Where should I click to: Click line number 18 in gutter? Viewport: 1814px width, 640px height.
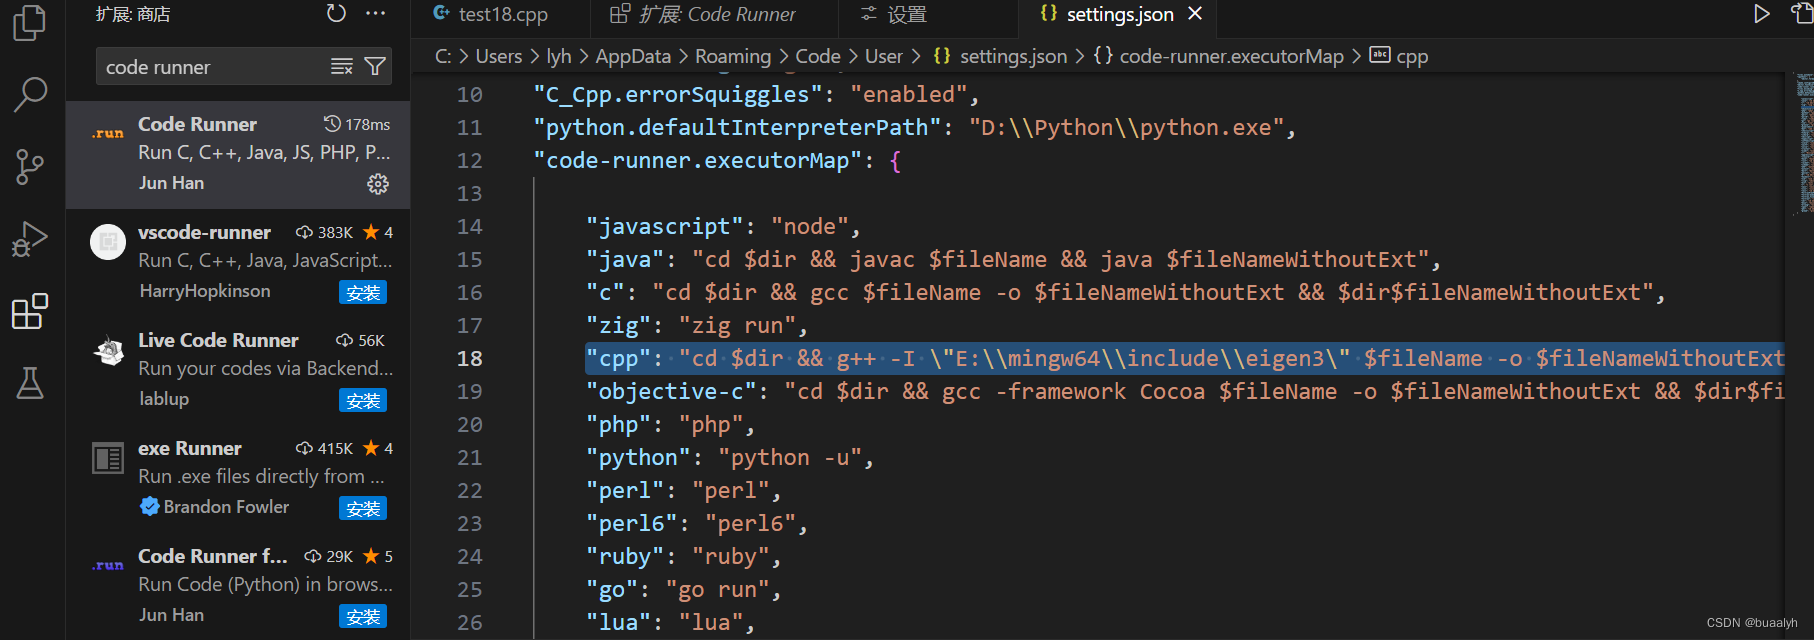click(x=470, y=358)
